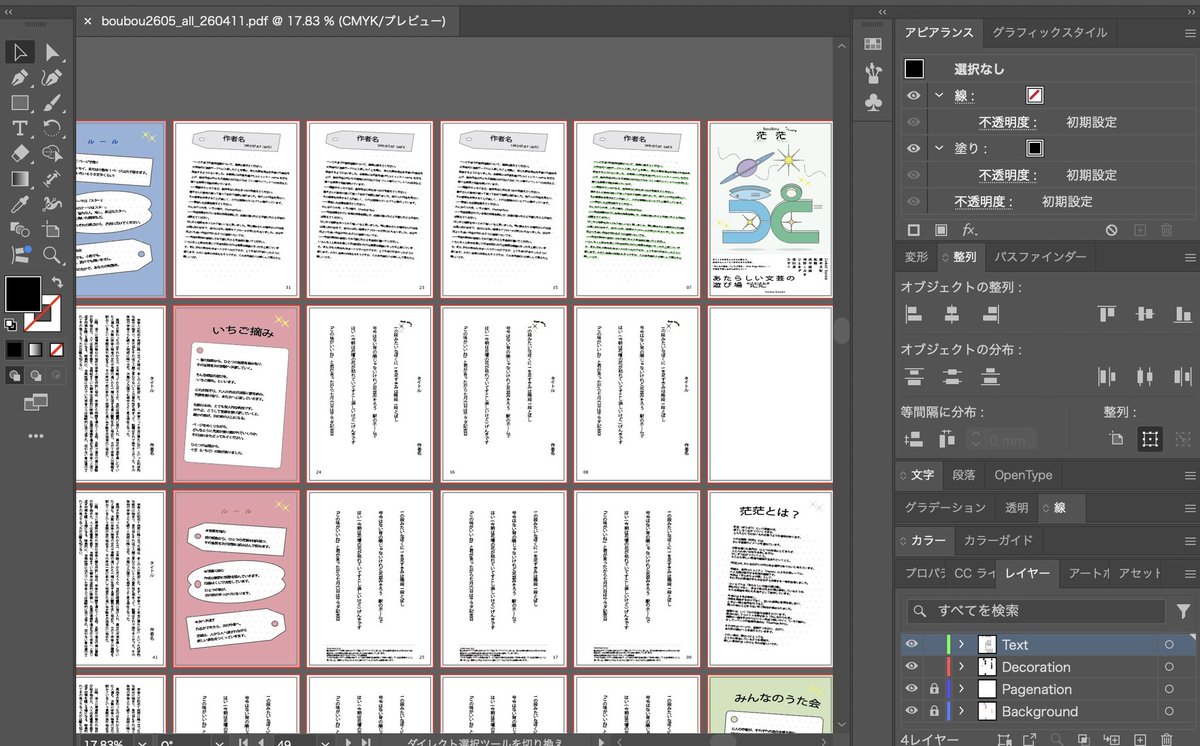This screenshot has width=1200, height=746.
Task: Expand the Background layer arrow
Action: pyautogui.click(x=961, y=711)
